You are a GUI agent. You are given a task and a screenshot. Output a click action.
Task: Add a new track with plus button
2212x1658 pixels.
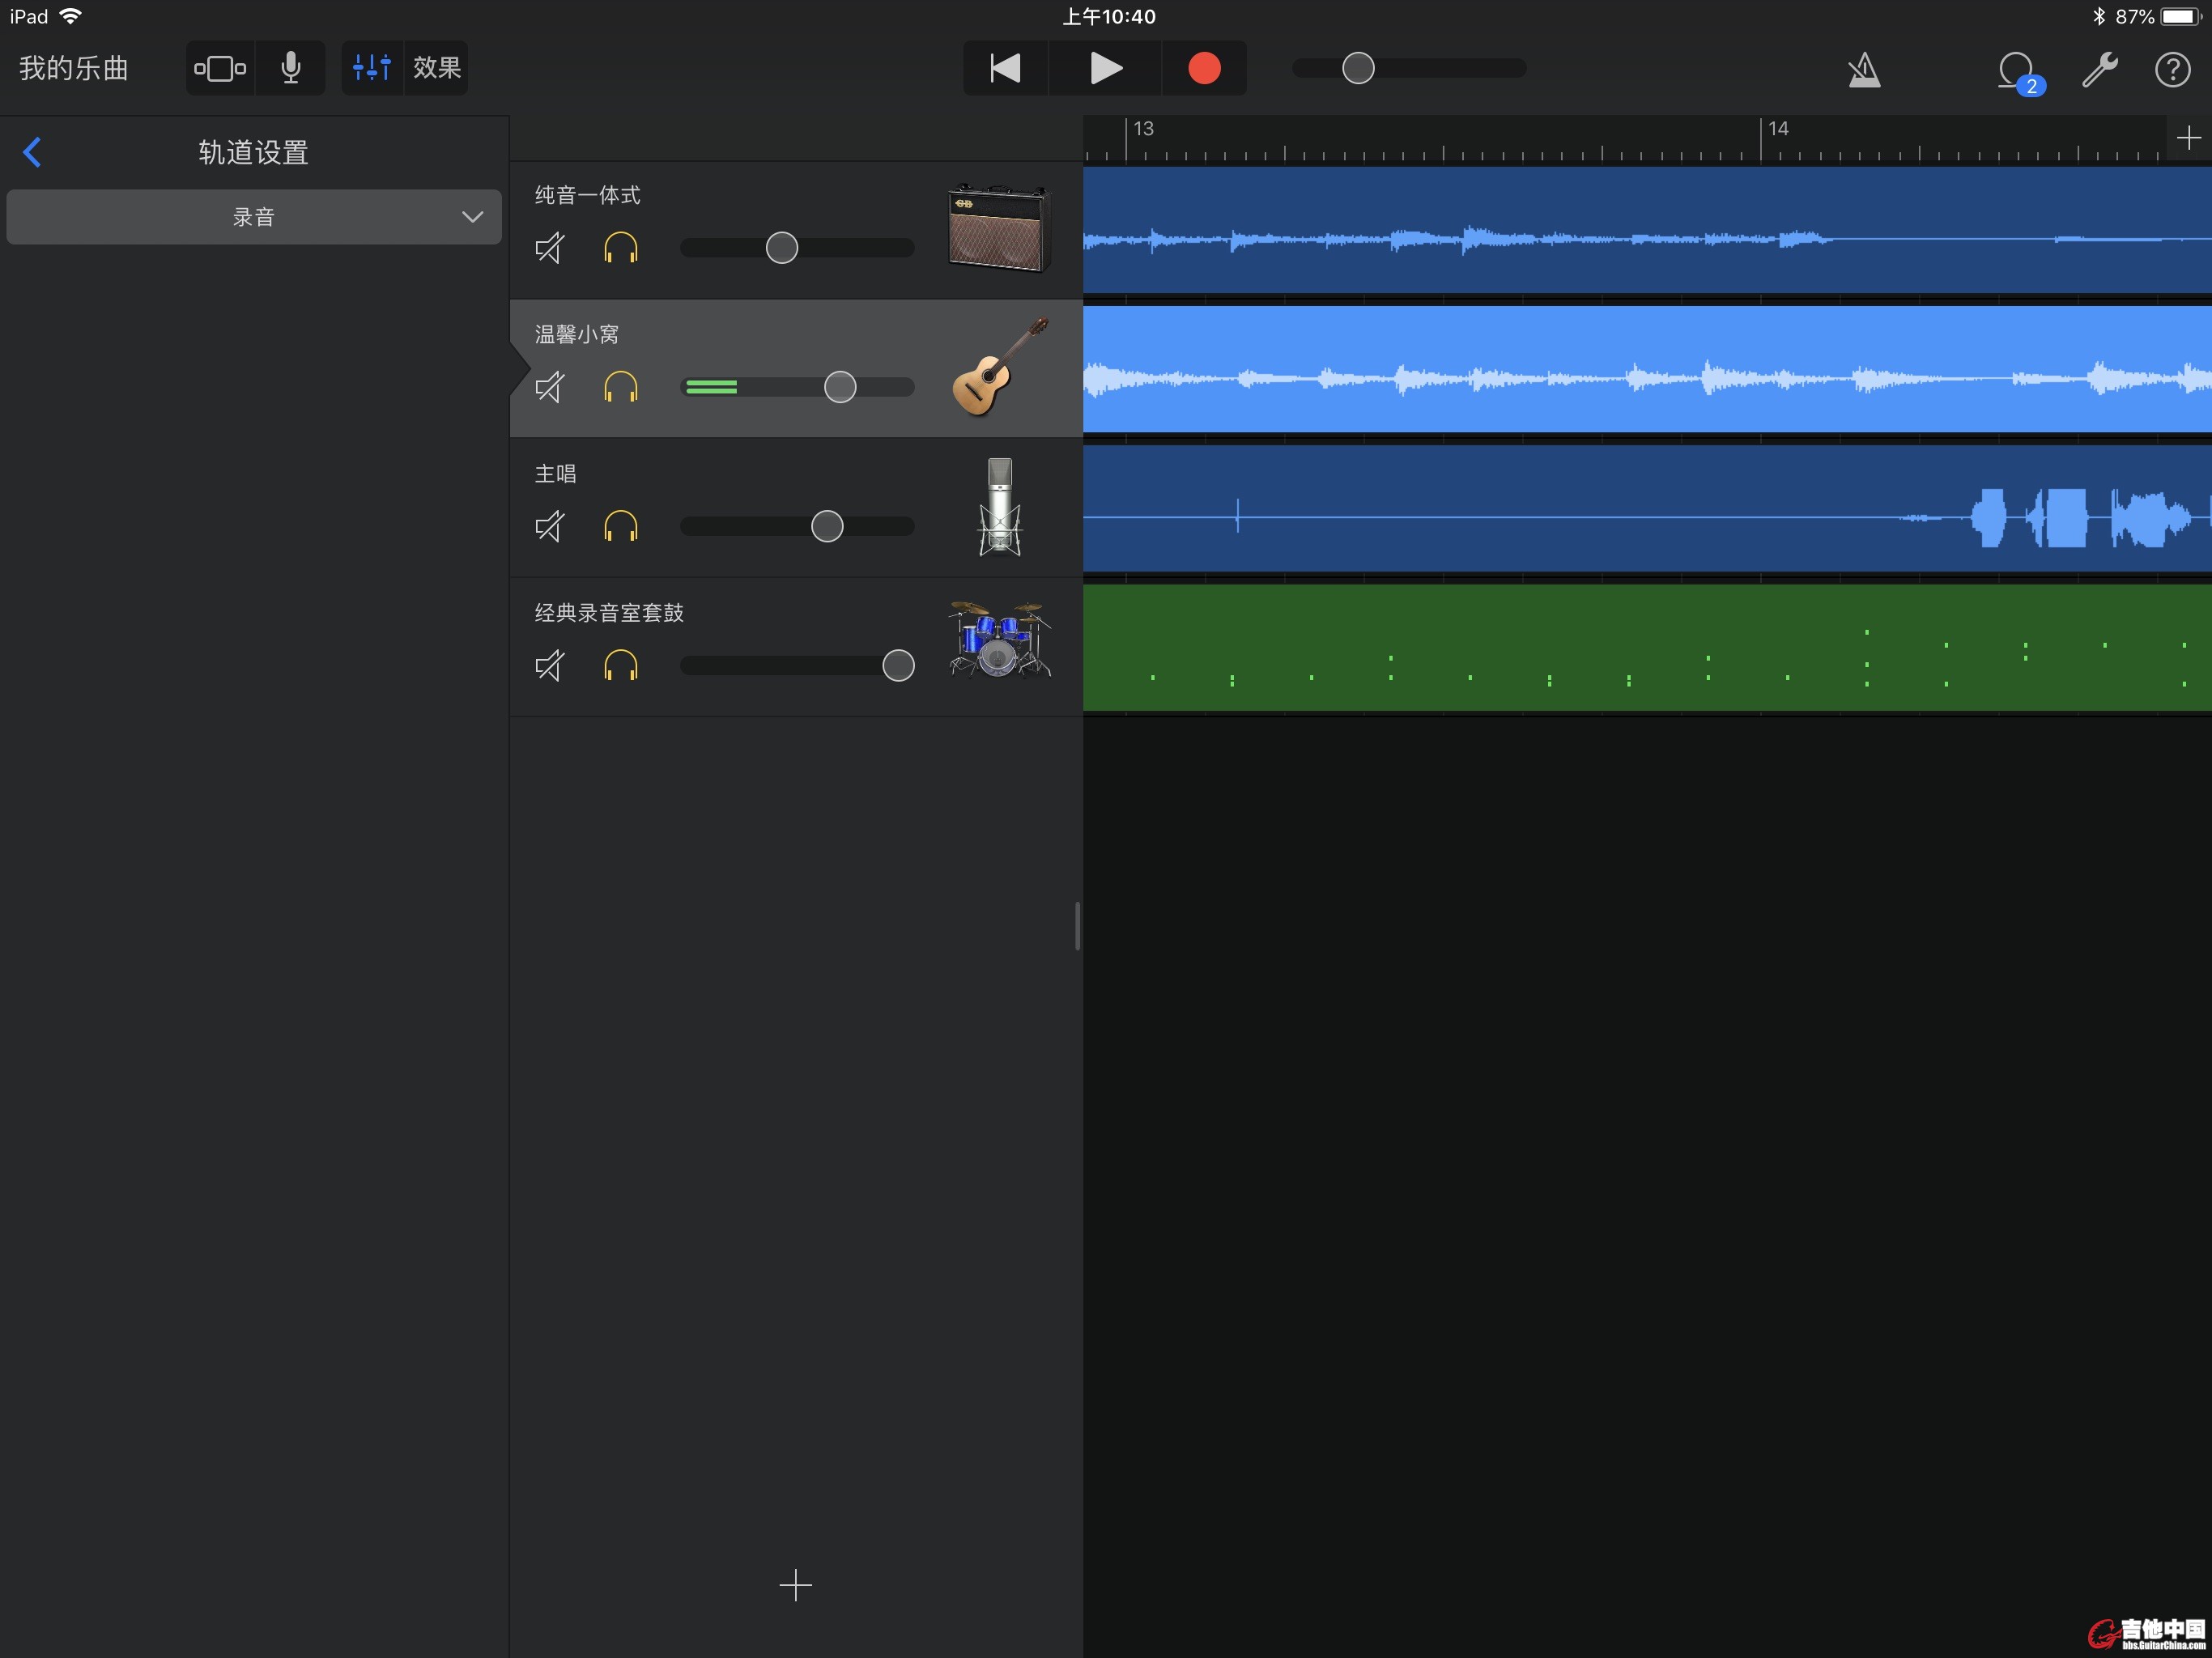[796, 1585]
